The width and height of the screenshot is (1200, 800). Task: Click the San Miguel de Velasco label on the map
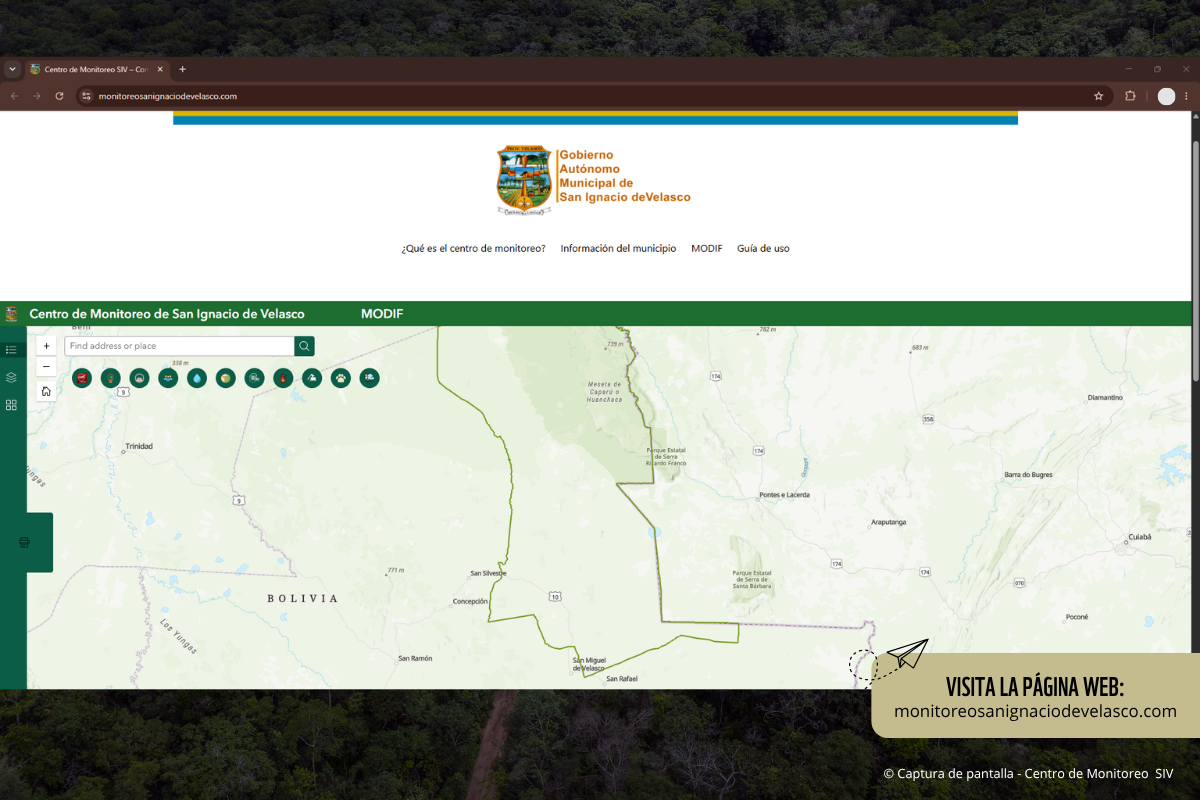click(590, 664)
